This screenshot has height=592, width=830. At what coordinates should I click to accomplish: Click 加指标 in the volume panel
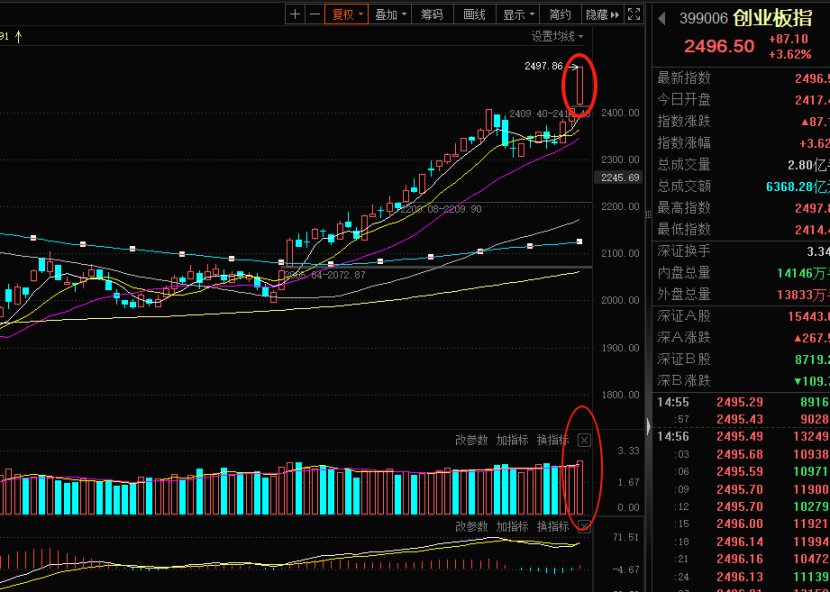[x=512, y=440]
